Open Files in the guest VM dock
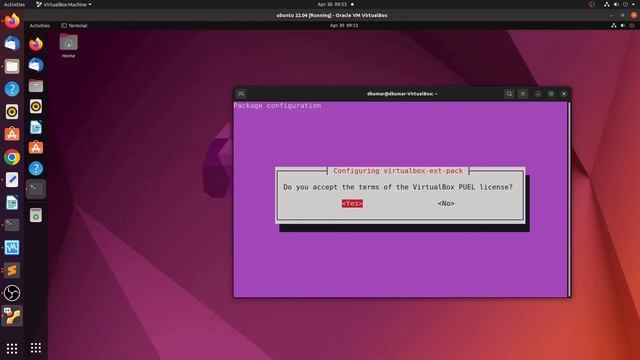Screen dimensions: 640x360 36,86
